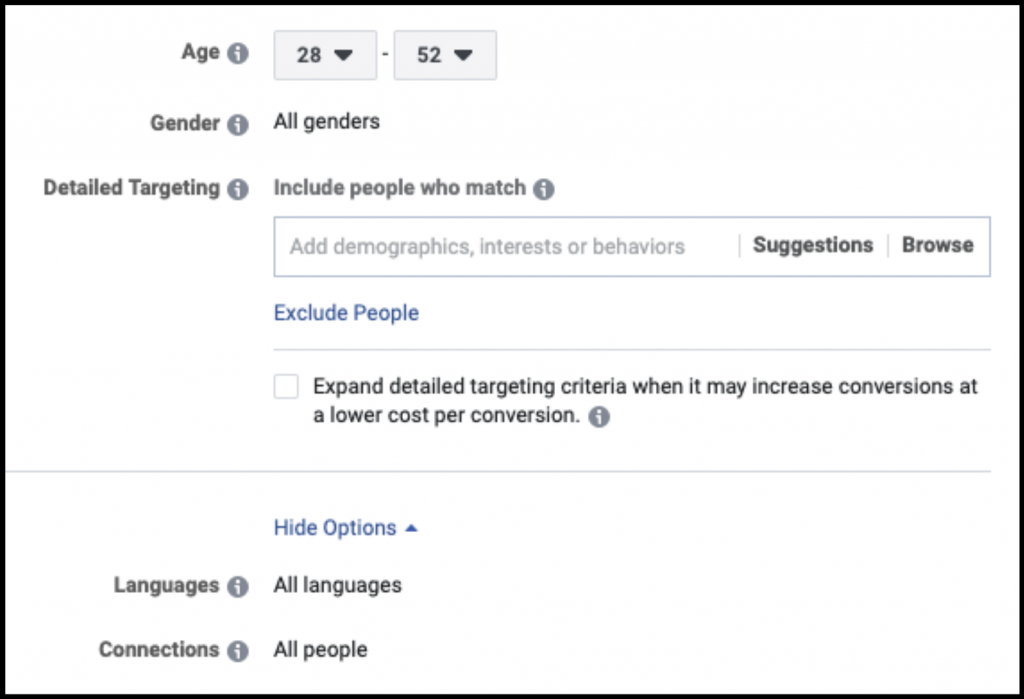Click the Exclude People link
1024x699 pixels.
point(346,313)
